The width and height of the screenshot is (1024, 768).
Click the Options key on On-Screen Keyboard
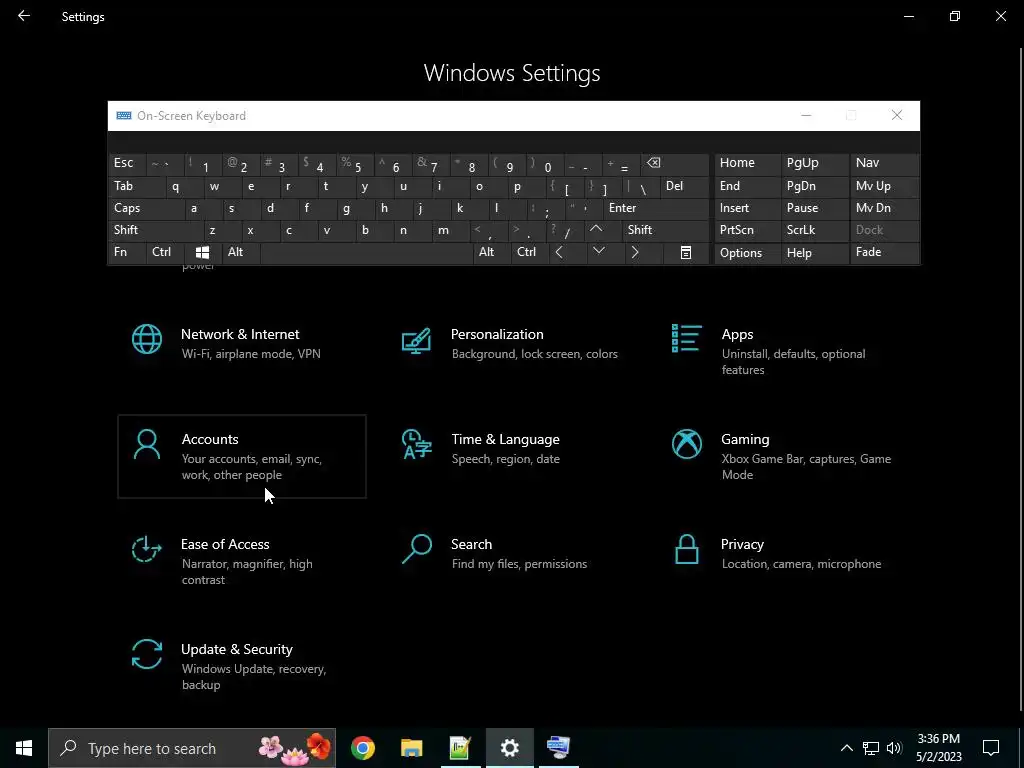click(x=747, y=253)
